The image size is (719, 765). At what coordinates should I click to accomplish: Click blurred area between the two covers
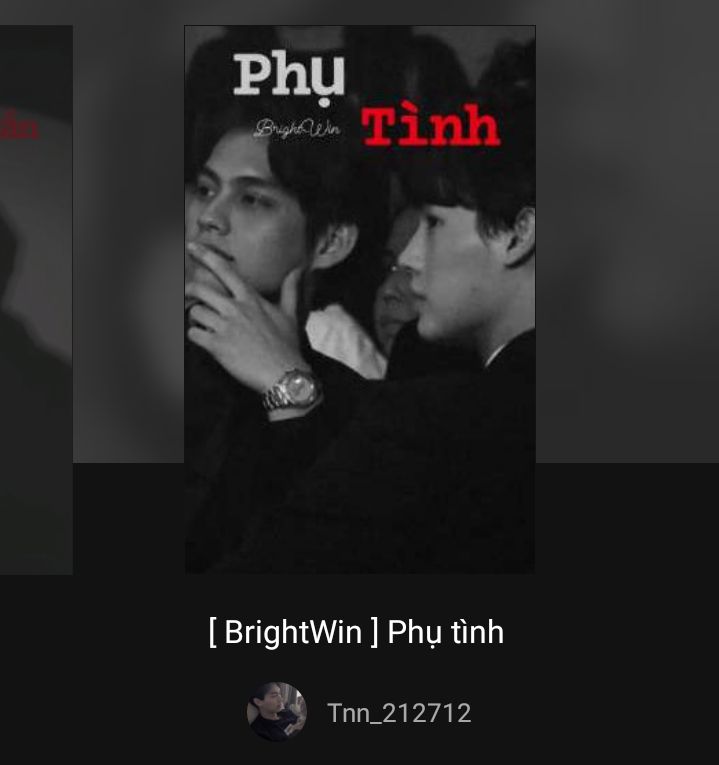coord(128,244)
